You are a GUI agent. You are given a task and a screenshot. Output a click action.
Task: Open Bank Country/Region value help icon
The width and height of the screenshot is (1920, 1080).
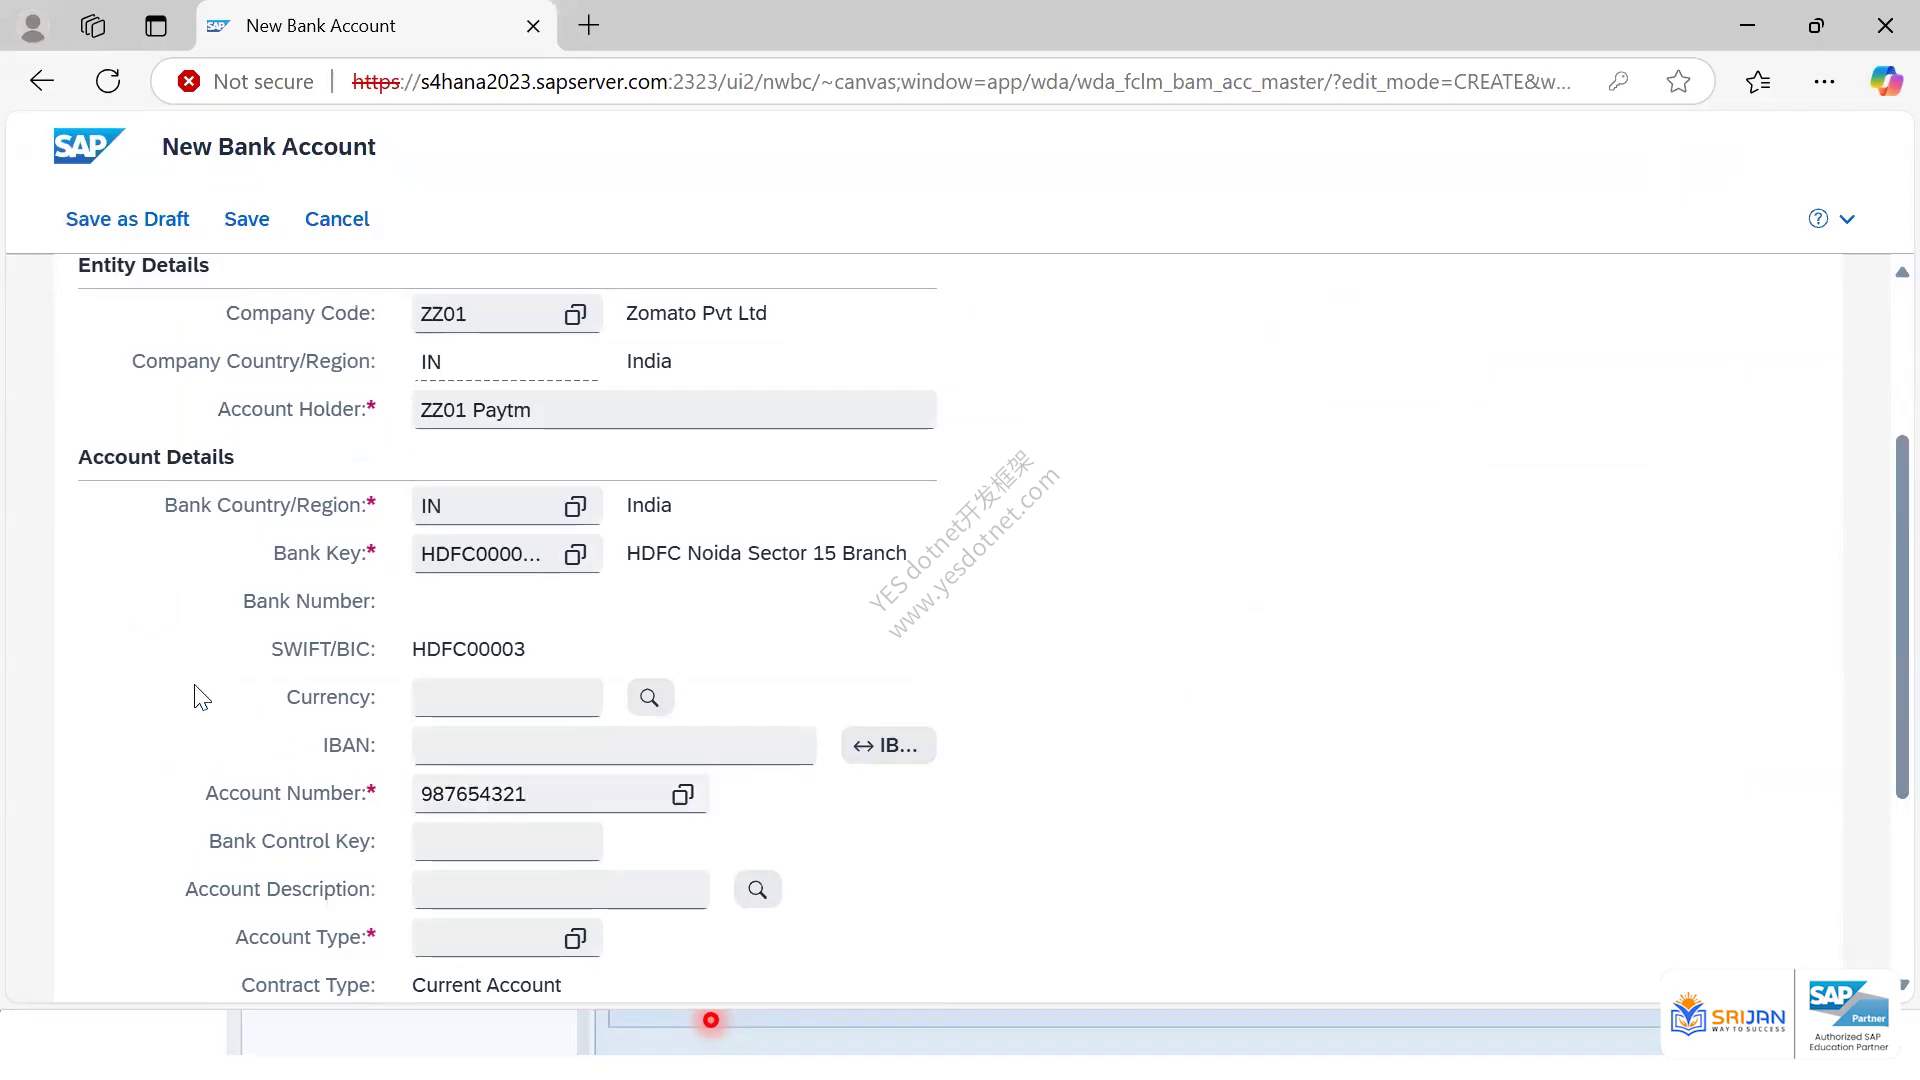pos(575,506)
